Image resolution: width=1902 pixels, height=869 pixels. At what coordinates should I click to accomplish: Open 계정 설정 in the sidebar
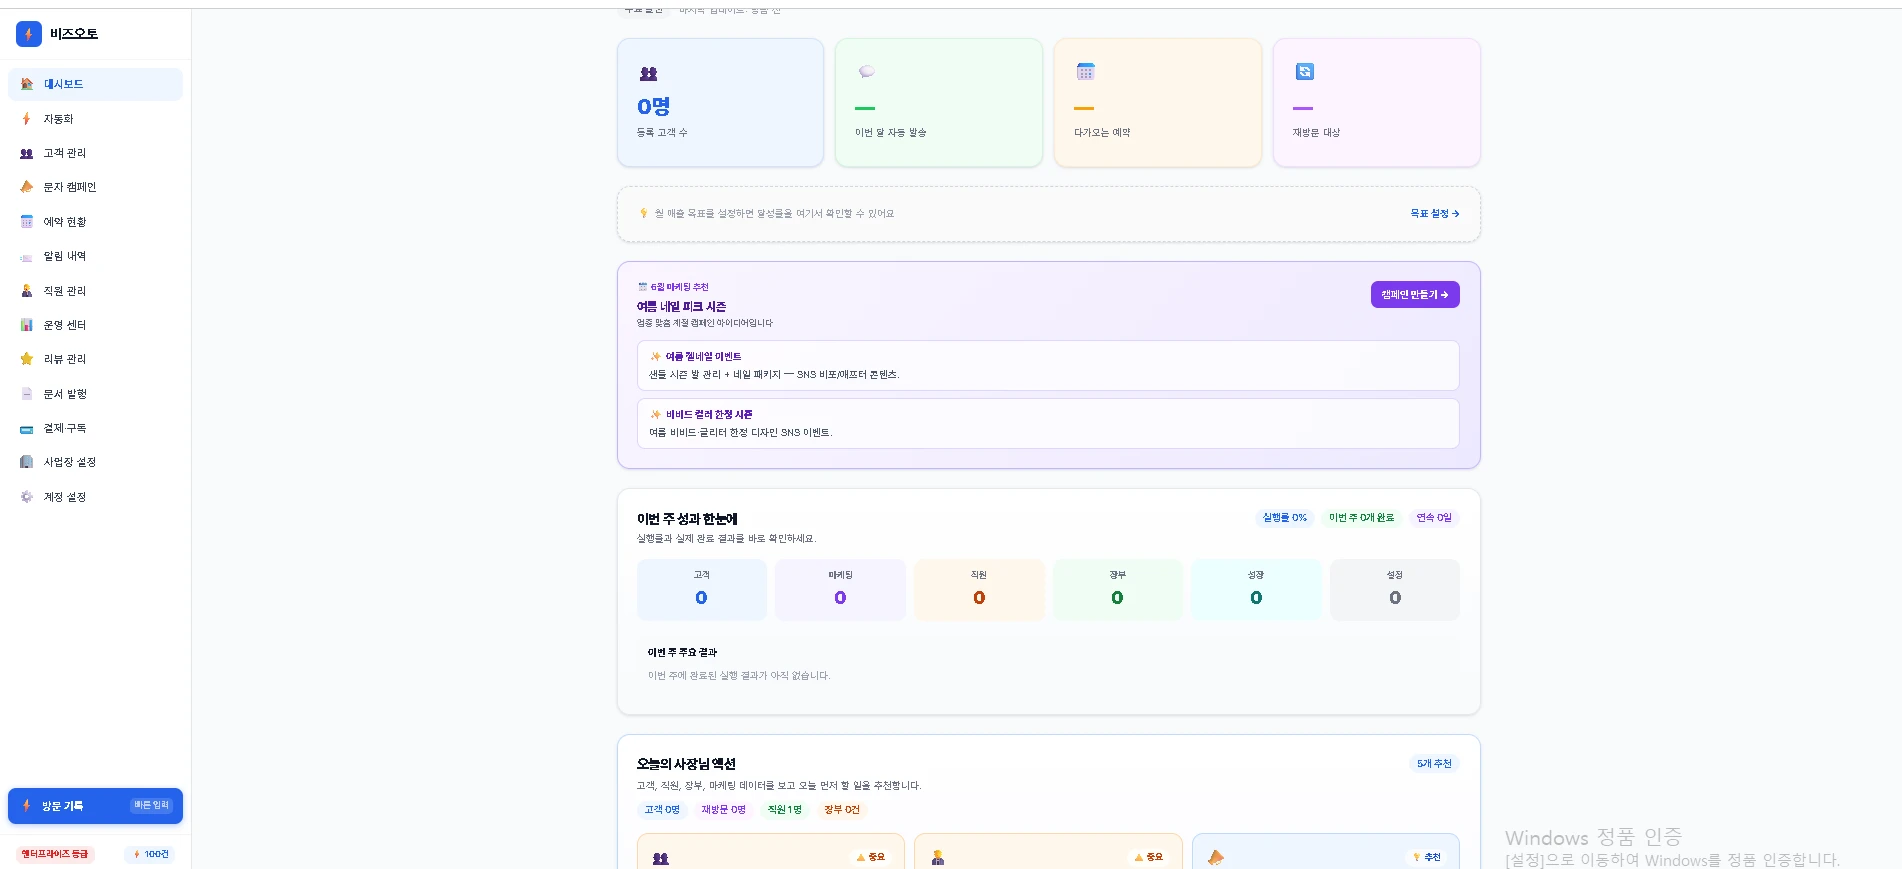[95, 497]
